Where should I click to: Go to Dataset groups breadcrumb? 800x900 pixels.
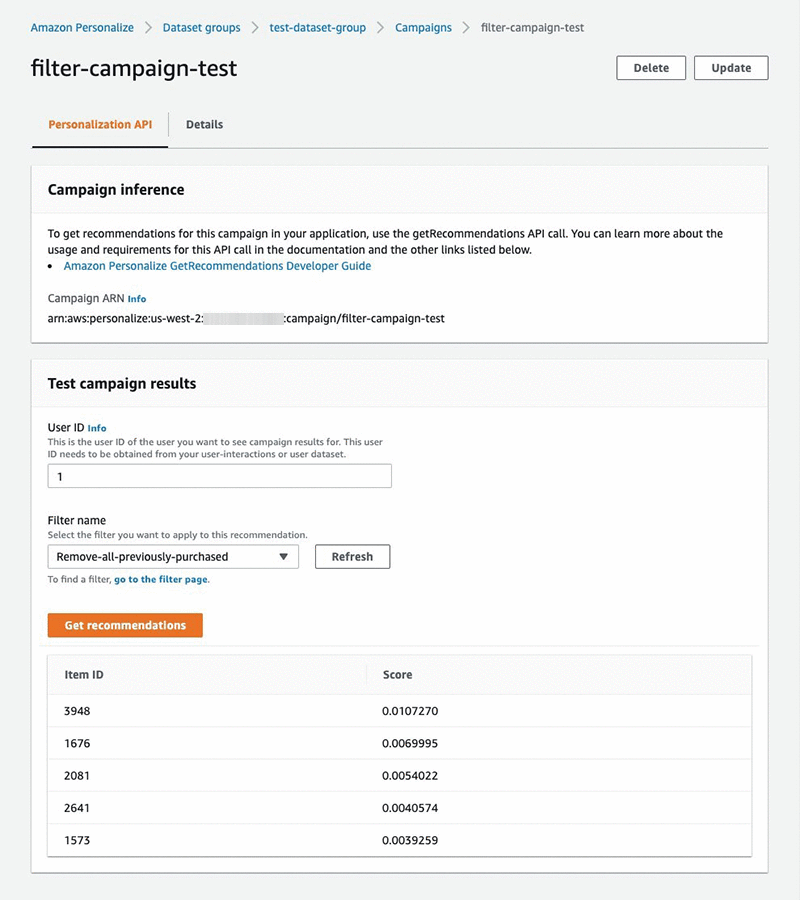click(x=201, y=28)
